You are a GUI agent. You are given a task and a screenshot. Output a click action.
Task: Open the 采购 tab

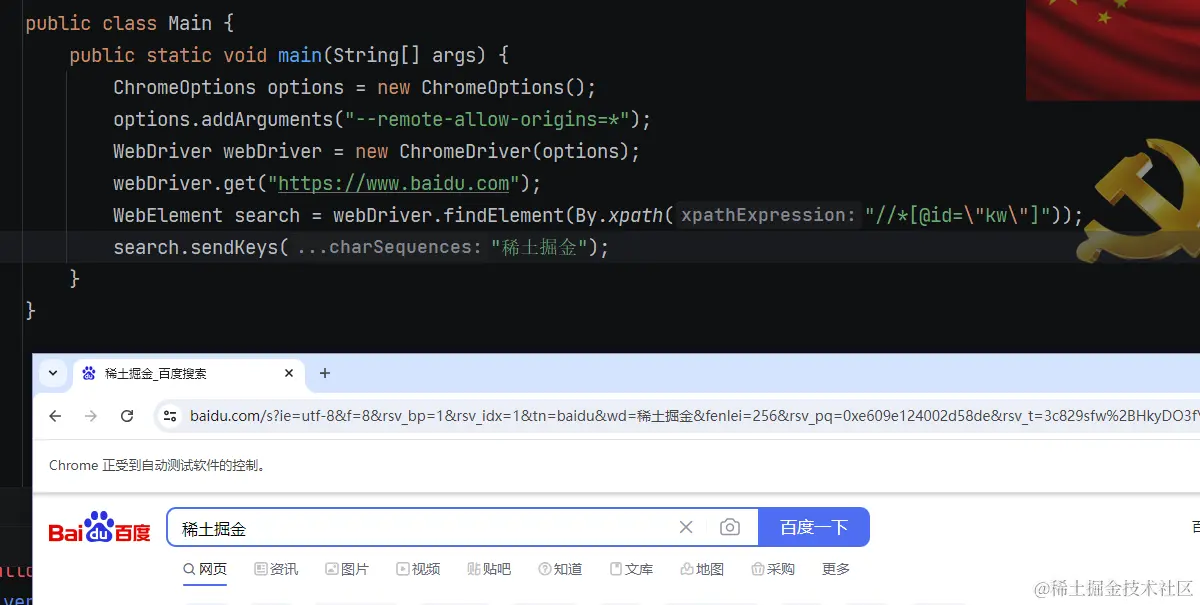click(x=773, y=569)
